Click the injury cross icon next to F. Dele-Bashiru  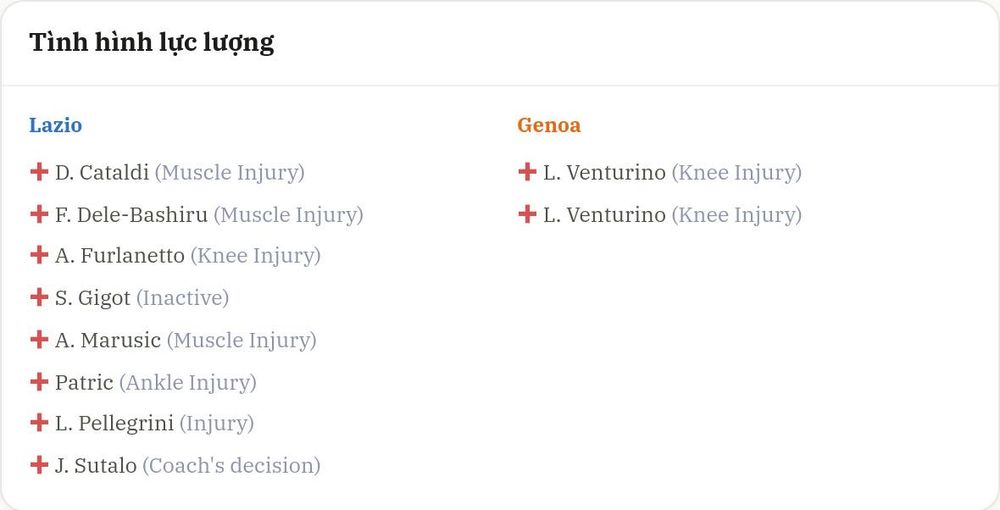click(x=39, y=214)
